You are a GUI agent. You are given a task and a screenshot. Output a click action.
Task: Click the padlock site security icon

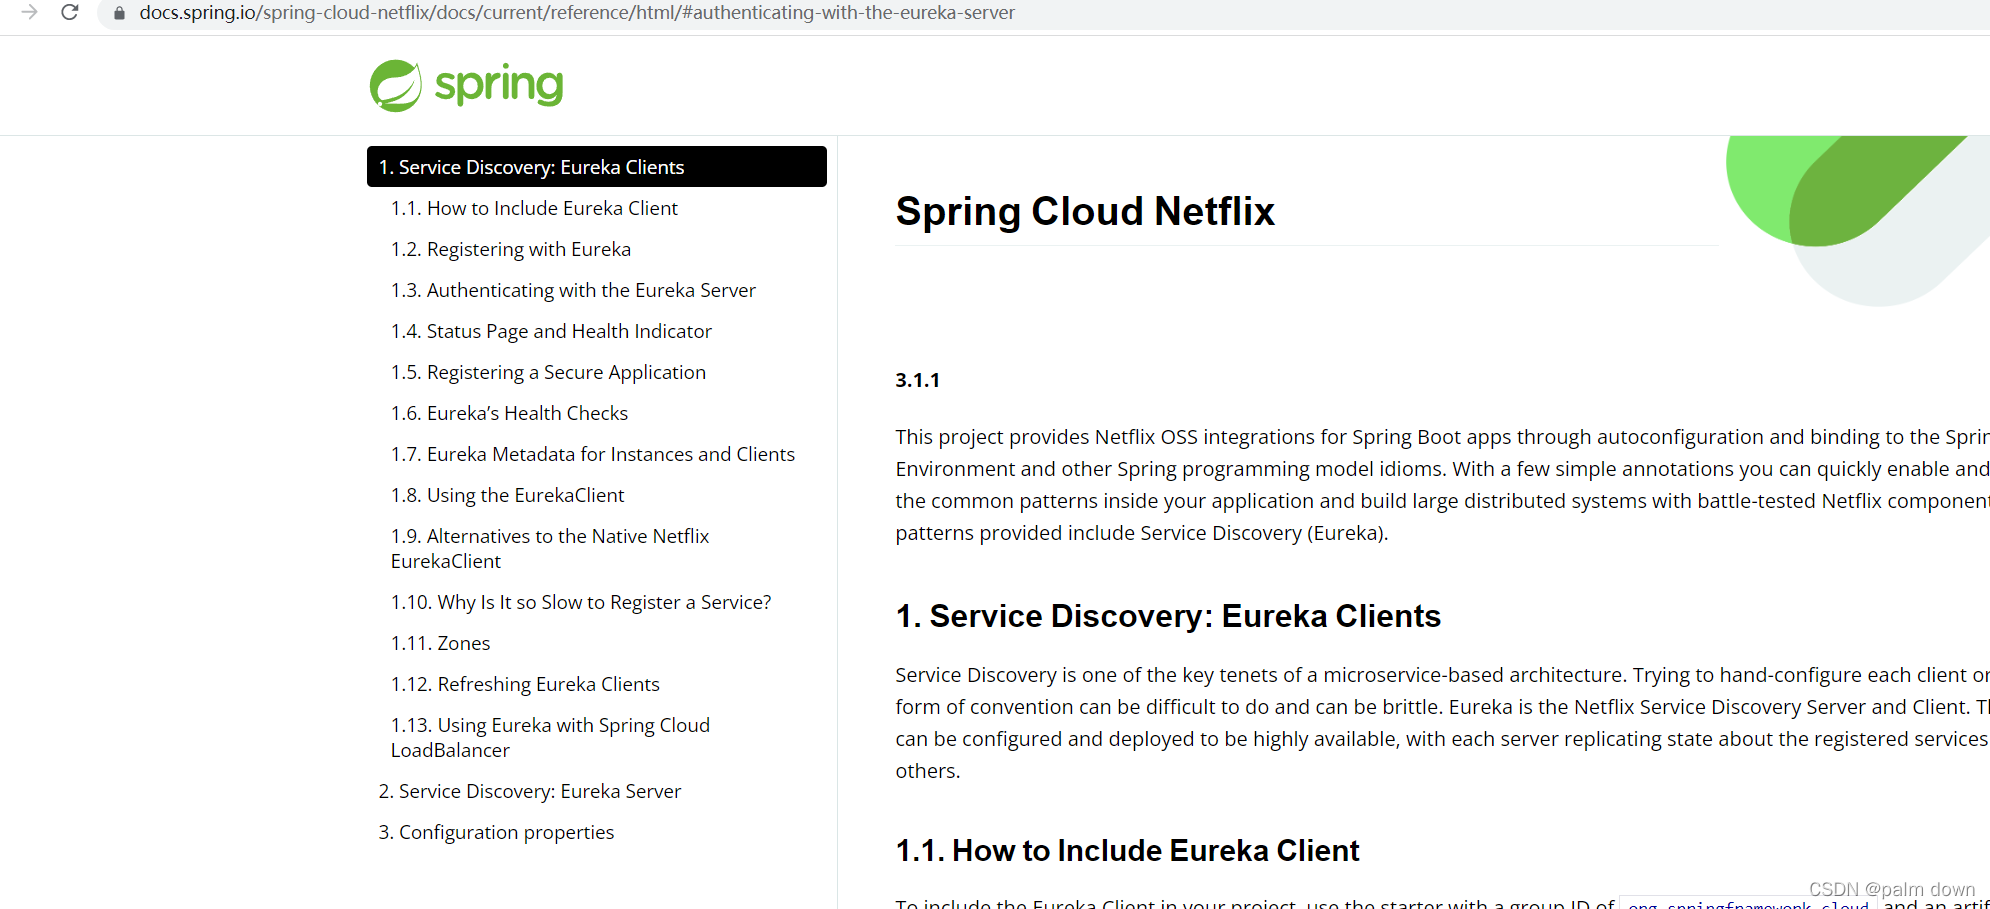tap(119, 13)
